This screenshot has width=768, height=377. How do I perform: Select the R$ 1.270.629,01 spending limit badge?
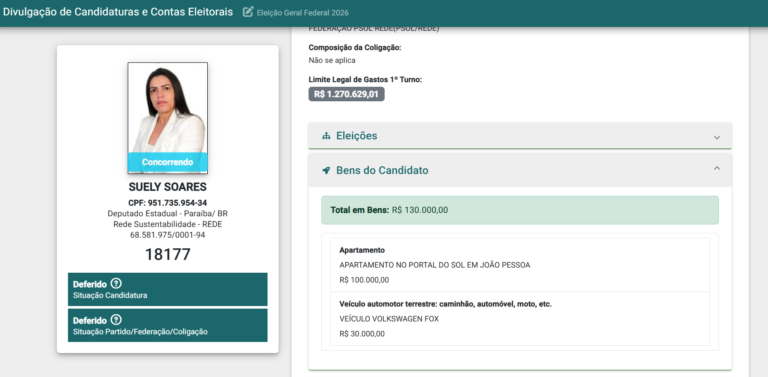[346, 94]
